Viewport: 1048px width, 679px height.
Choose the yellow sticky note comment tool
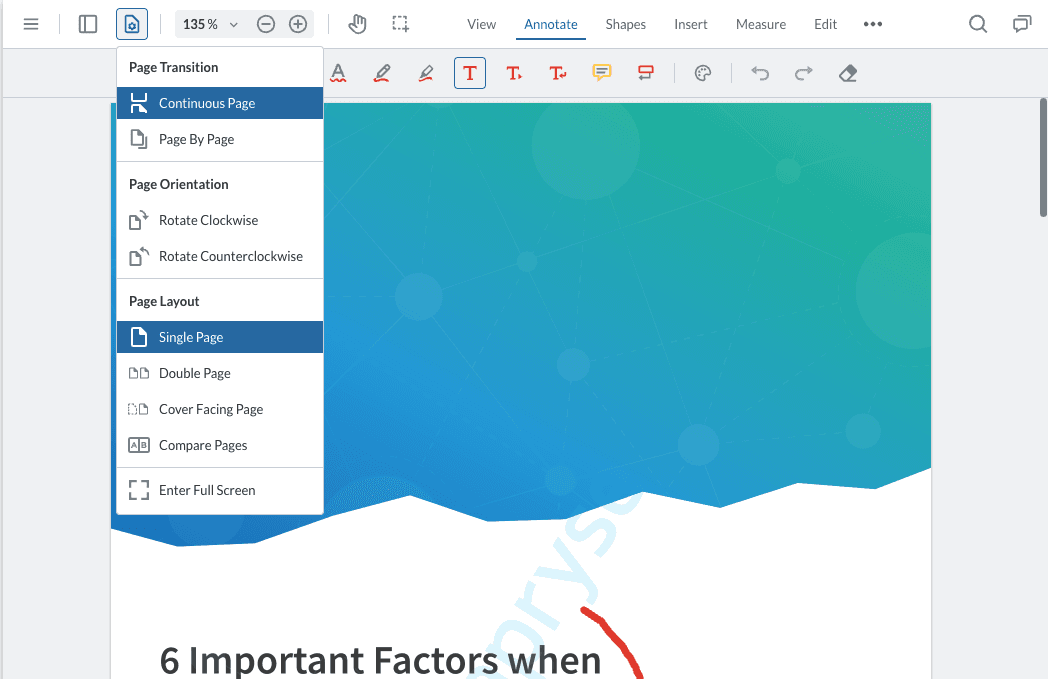coord(601,73)
